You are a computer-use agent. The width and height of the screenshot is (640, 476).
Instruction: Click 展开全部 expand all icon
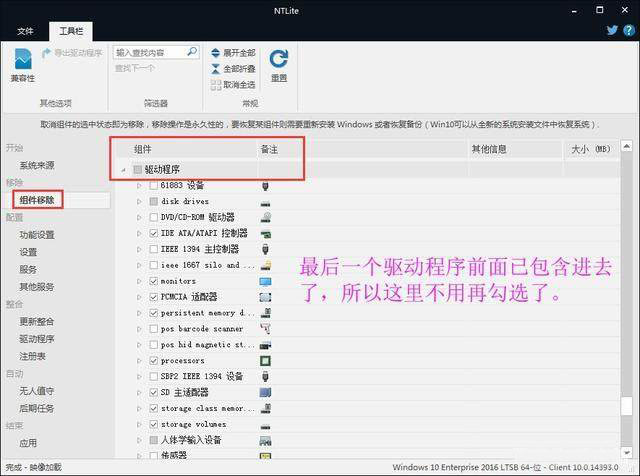[216, 53]
